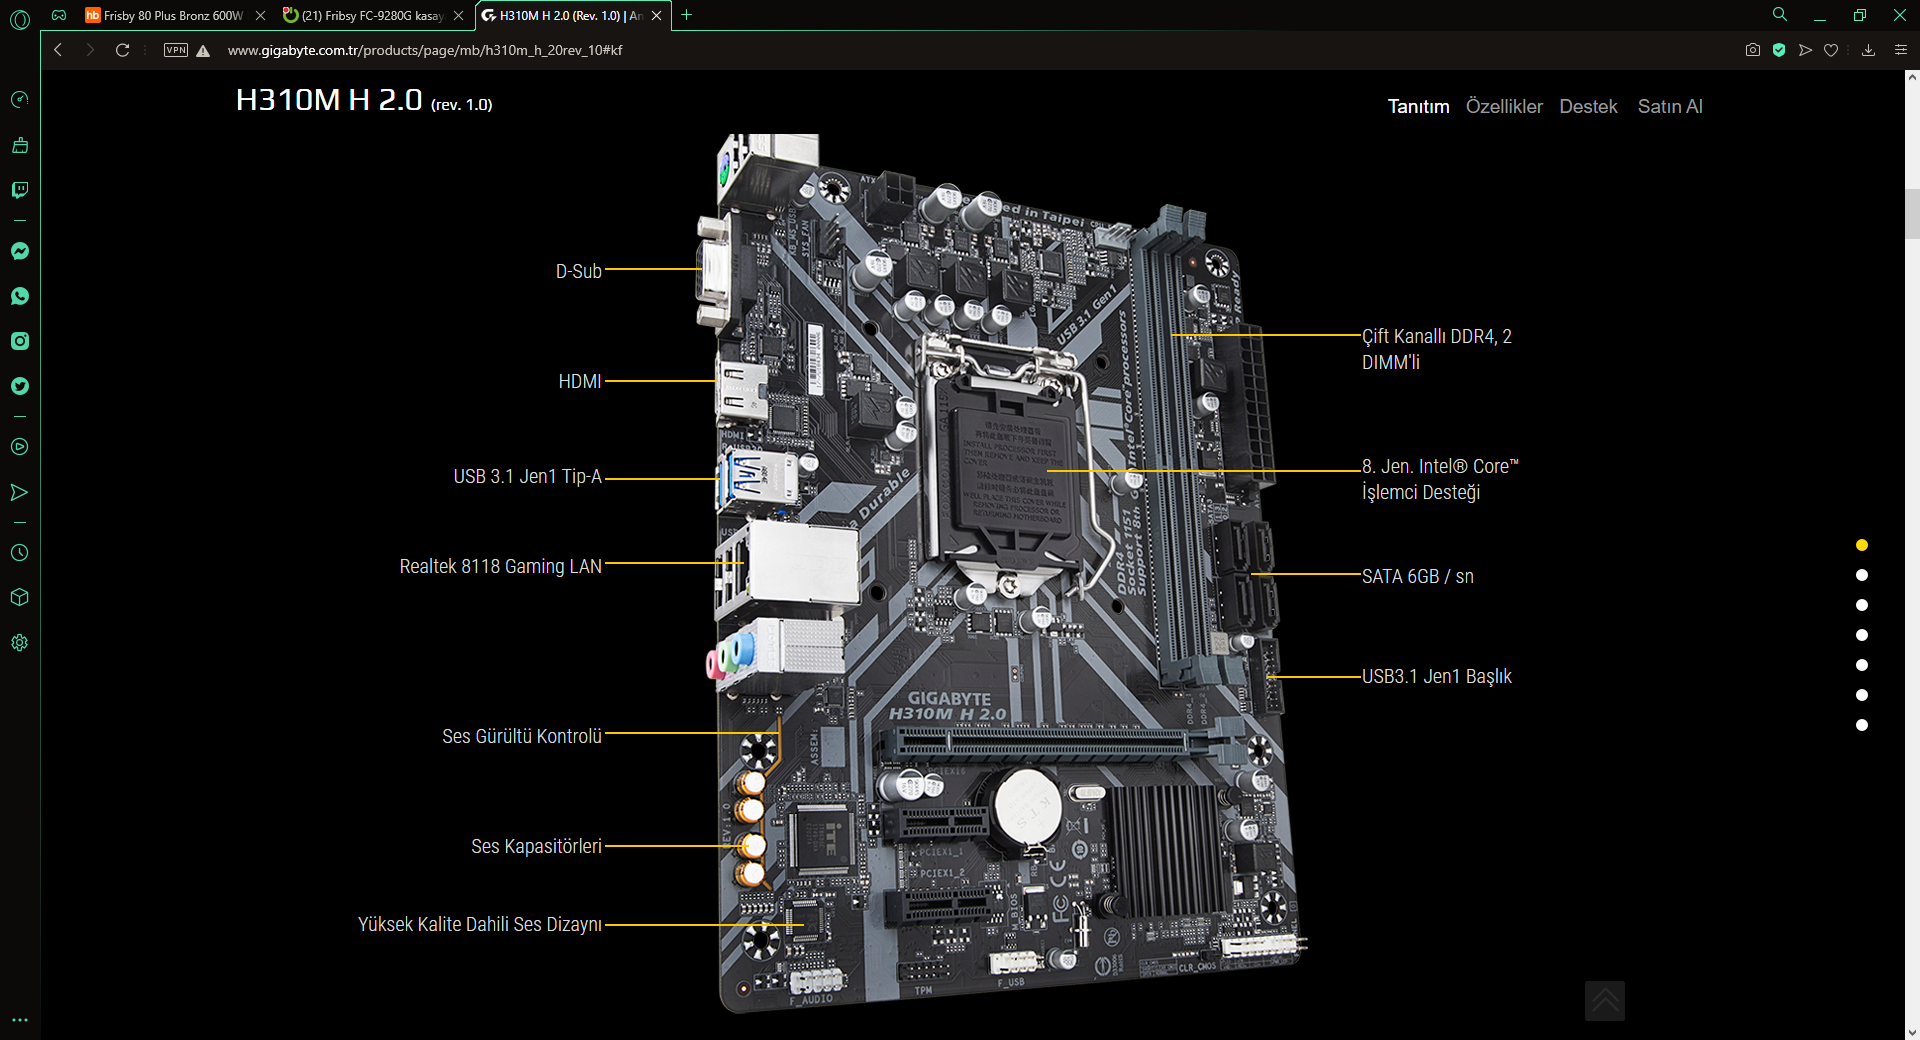
Task: Open the Özellikler section
Action: pos(1504,107)
